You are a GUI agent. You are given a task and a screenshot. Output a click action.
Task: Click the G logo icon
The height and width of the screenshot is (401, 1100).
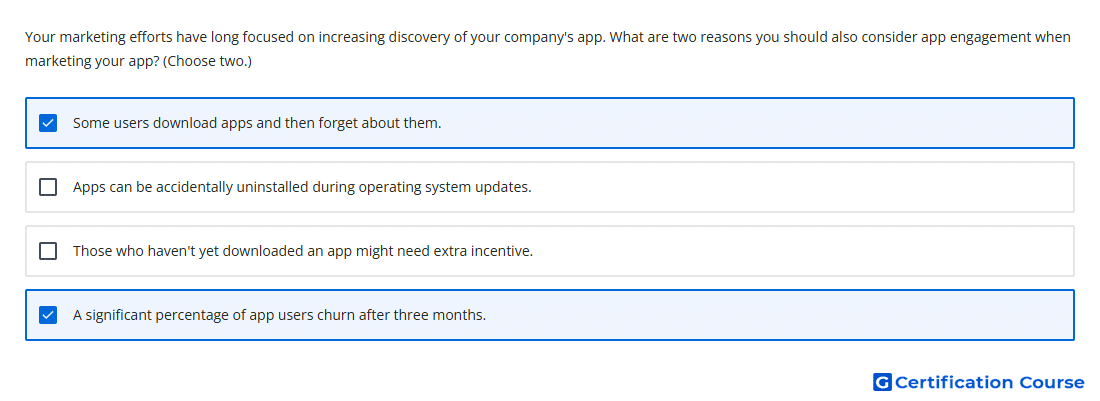click(882, 382)
